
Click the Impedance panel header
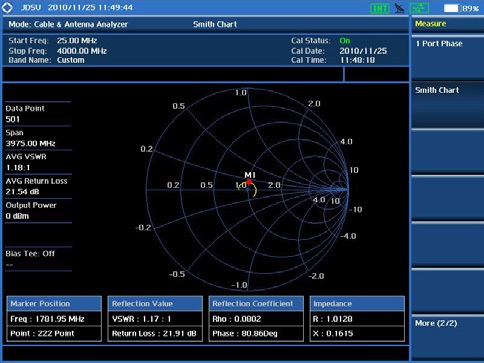357,304
